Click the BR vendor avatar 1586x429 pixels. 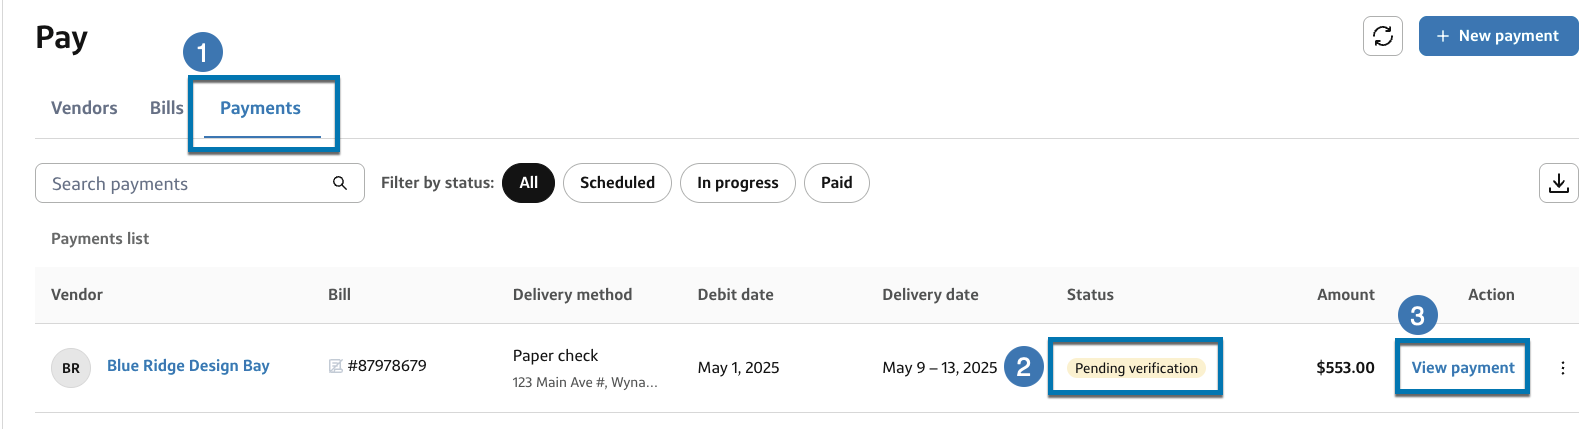[x=71, y=368]
